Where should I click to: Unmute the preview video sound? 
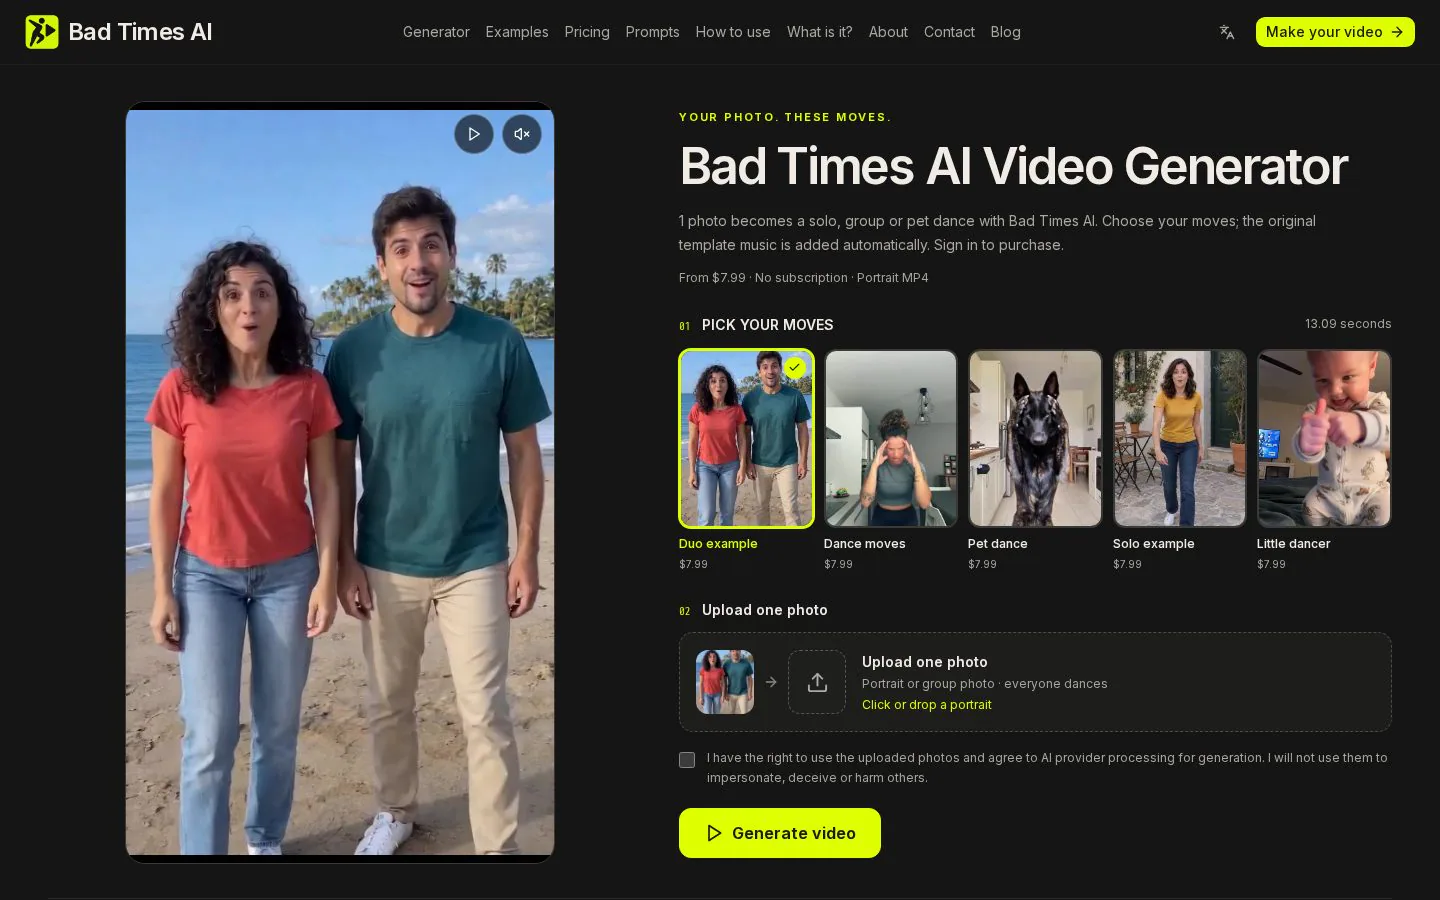pyautogui.click(x=522, y=134)
